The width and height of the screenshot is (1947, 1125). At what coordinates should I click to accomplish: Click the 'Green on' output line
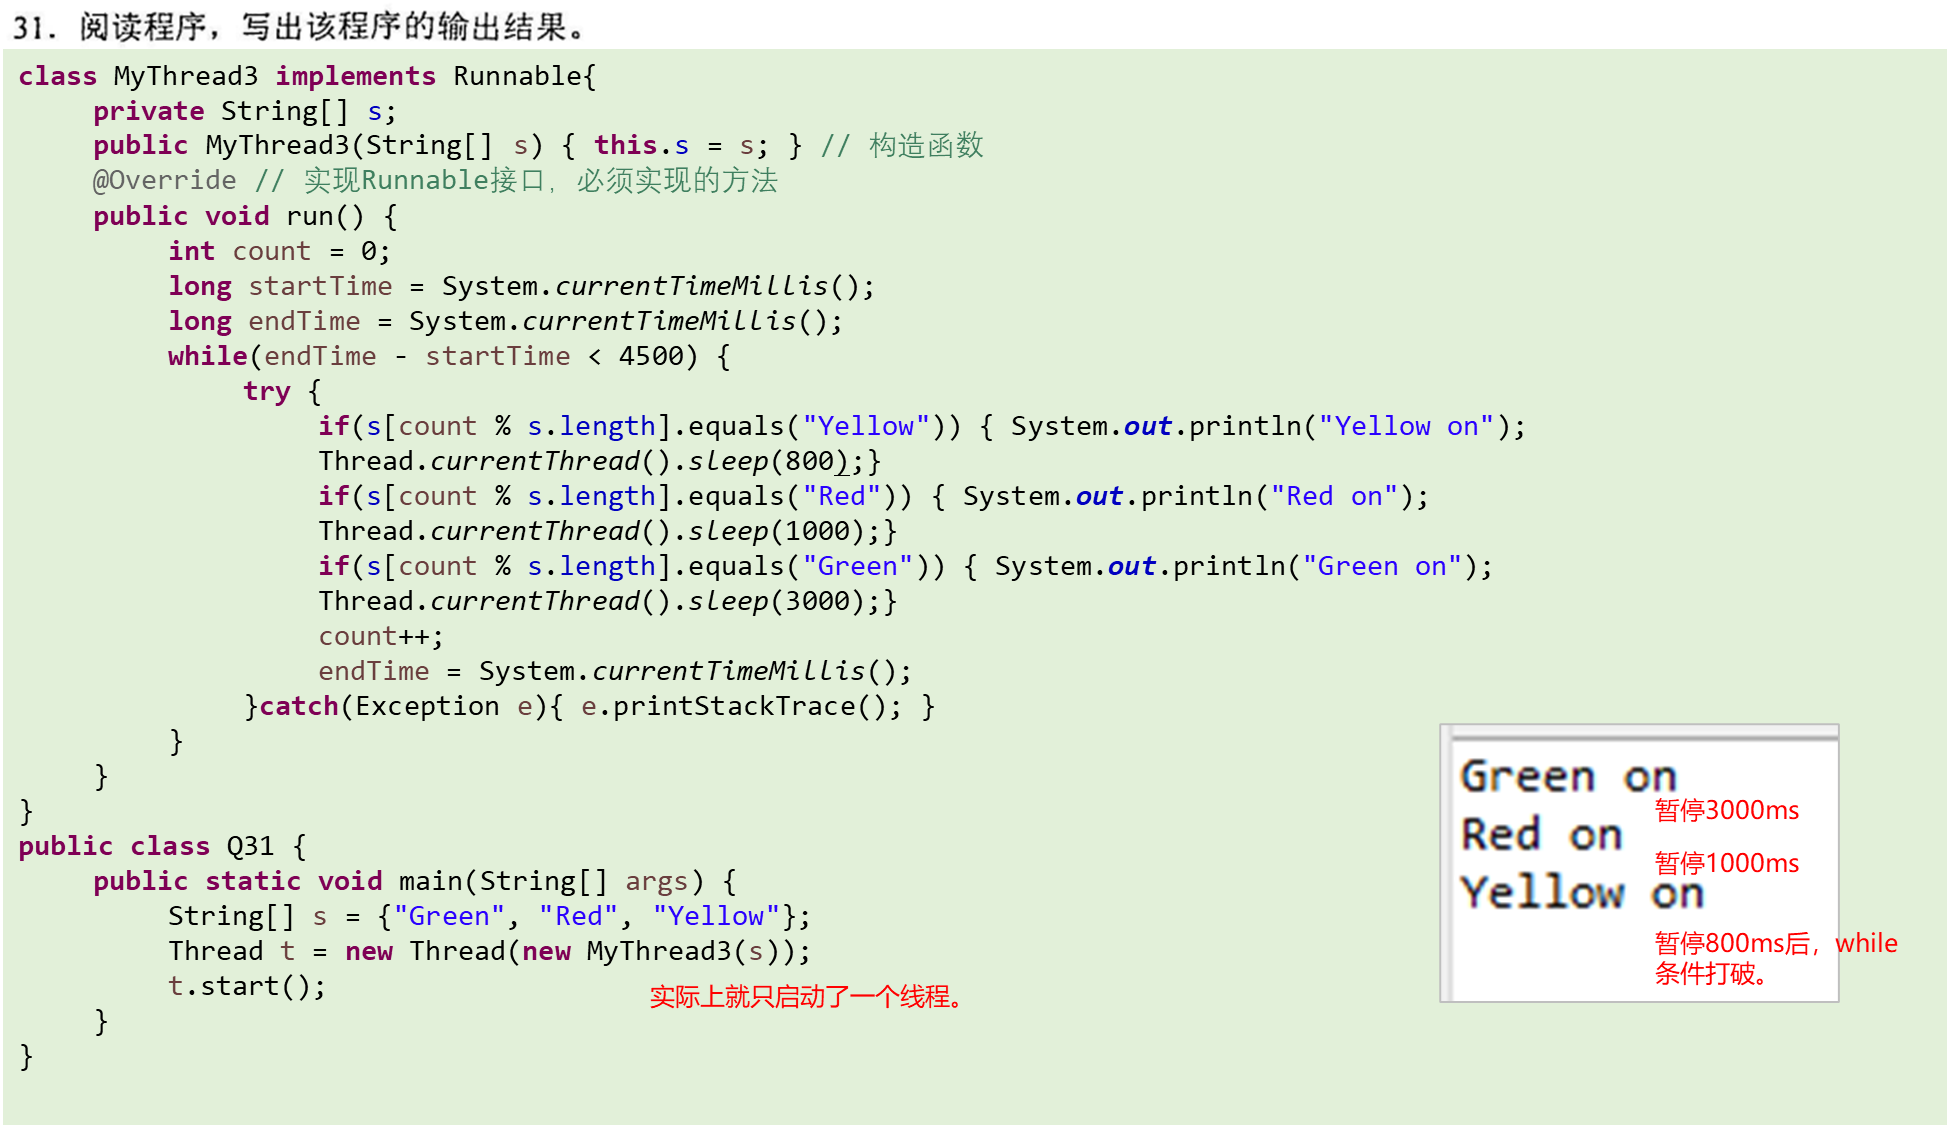coord(1567,777)
